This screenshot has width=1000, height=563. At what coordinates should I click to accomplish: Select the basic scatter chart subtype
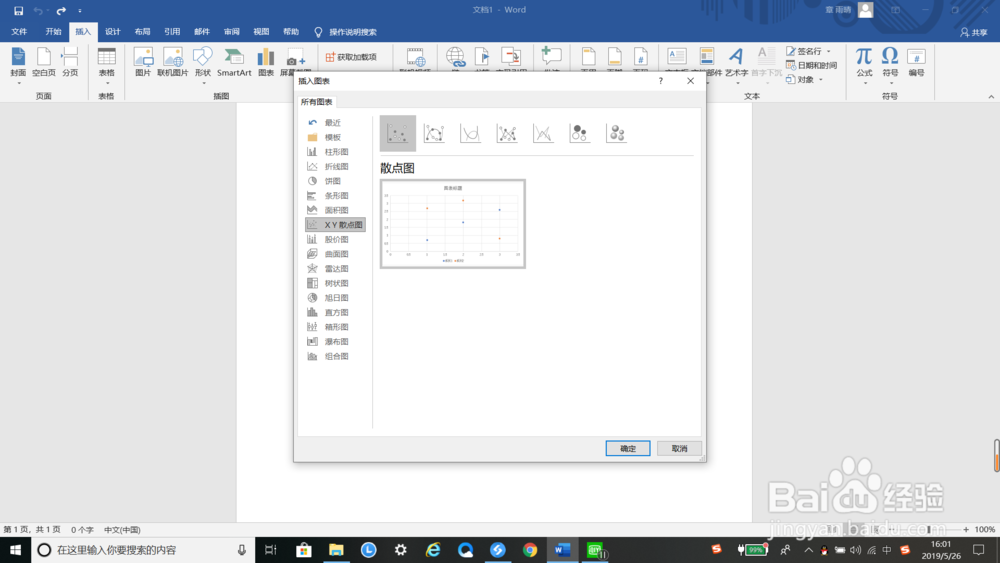tap(397, 133)
